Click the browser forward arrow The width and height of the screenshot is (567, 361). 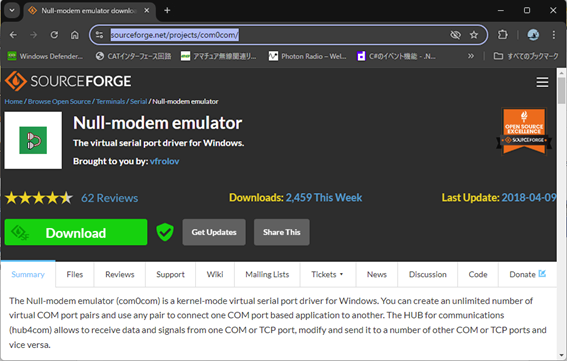pyautogui.click(x=34, y=35)
